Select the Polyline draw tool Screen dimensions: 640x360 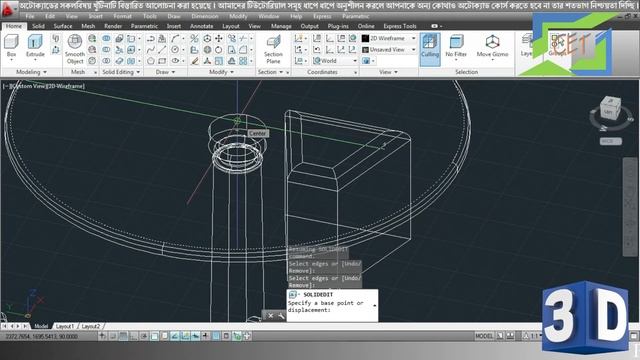pos(151,38)
